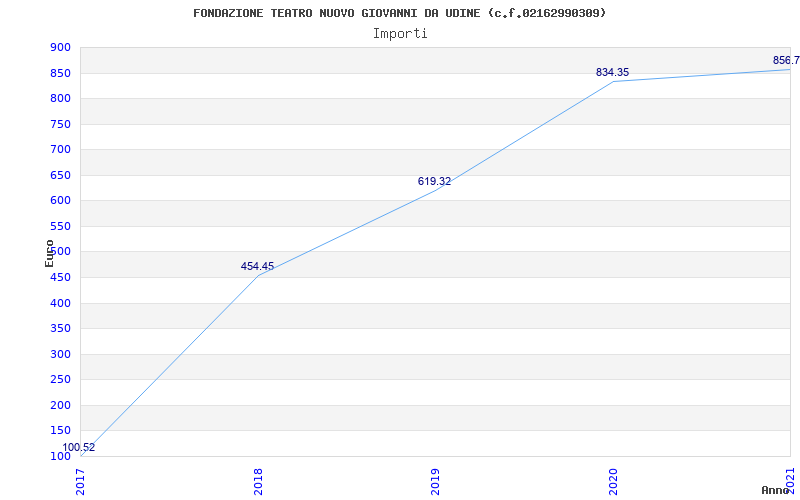Screen dimensions: 800x500
Task: Click the 150 y-axis tick label
Action: pyautogui.click(x=60, y=431)
